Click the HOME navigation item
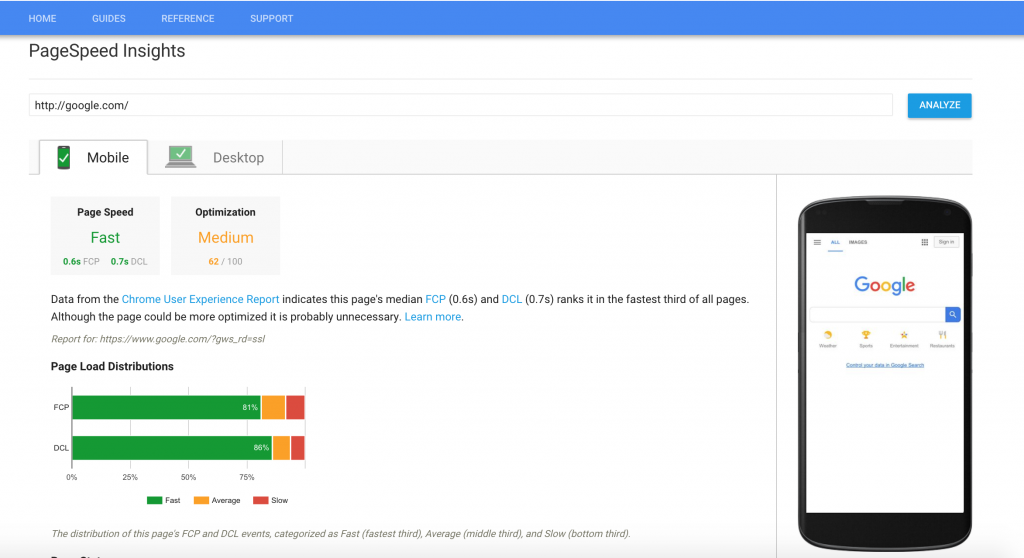The height and width of the screenshot is (558, 1024). tap(42, 18)
